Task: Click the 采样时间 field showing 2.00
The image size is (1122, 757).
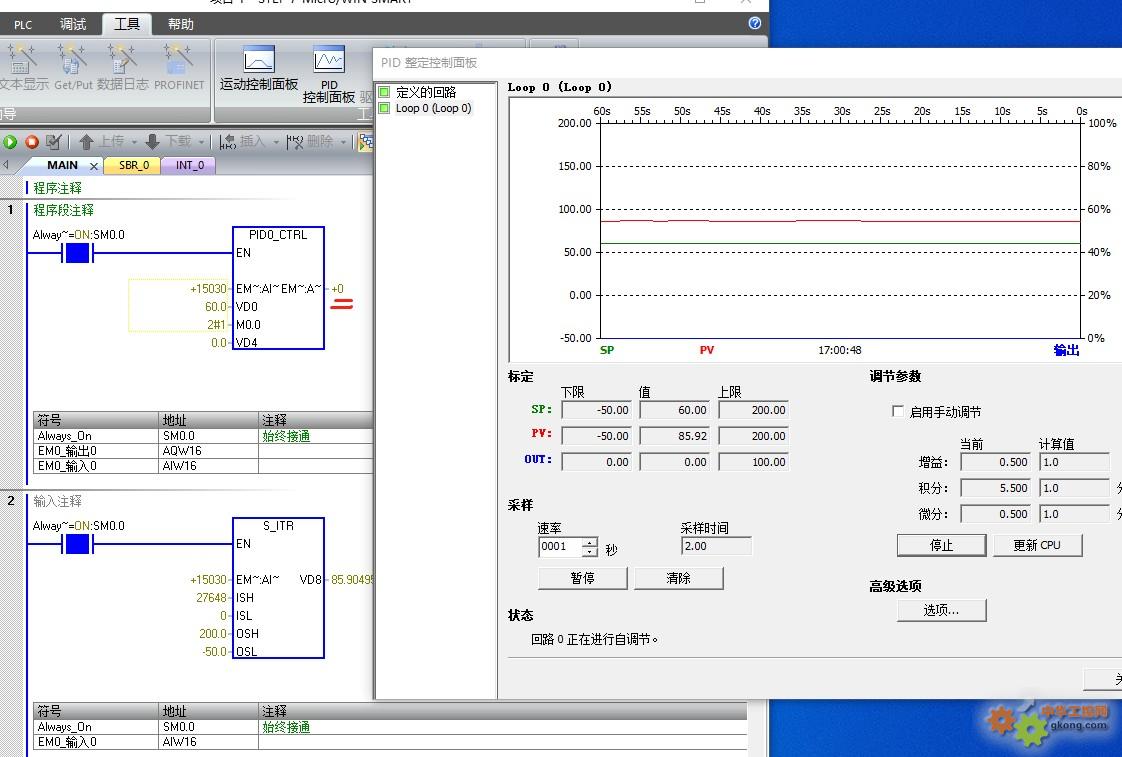Action: pos(716,546)
